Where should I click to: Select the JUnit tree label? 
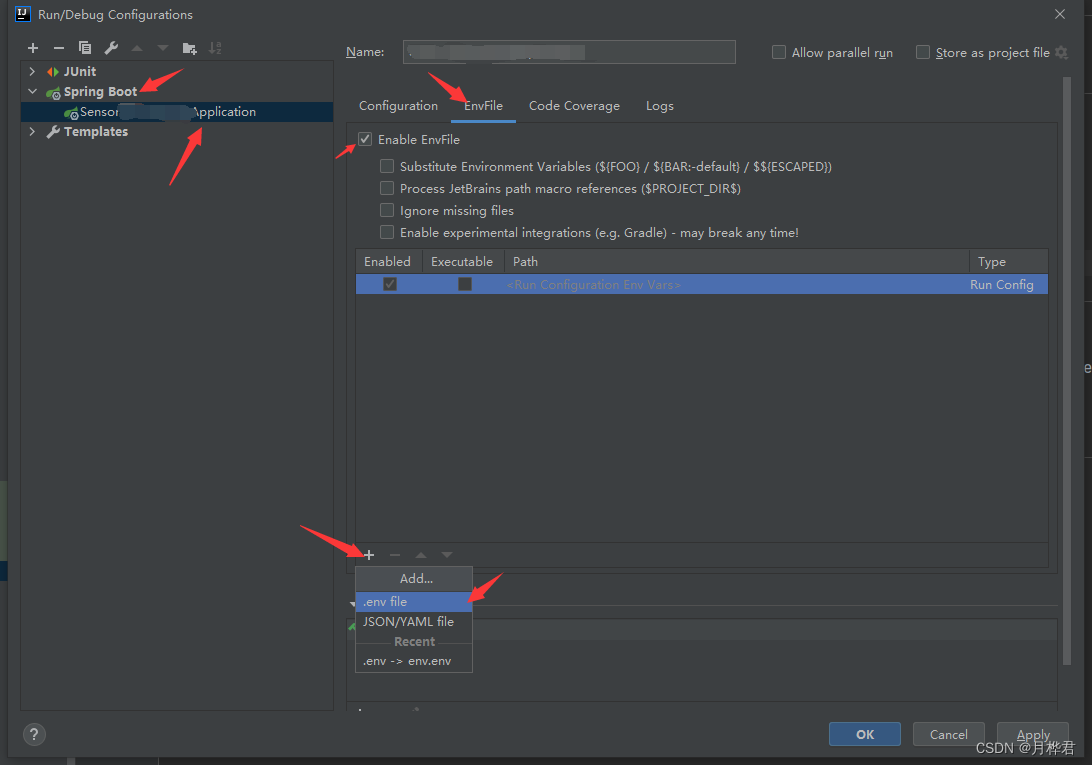pos(80,72)
